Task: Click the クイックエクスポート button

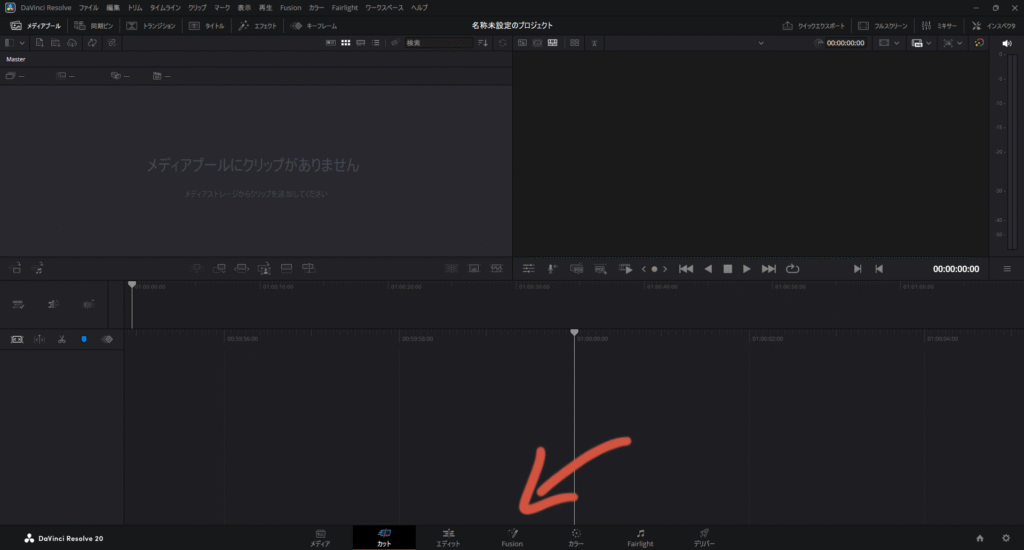Action: click(814, 25)
